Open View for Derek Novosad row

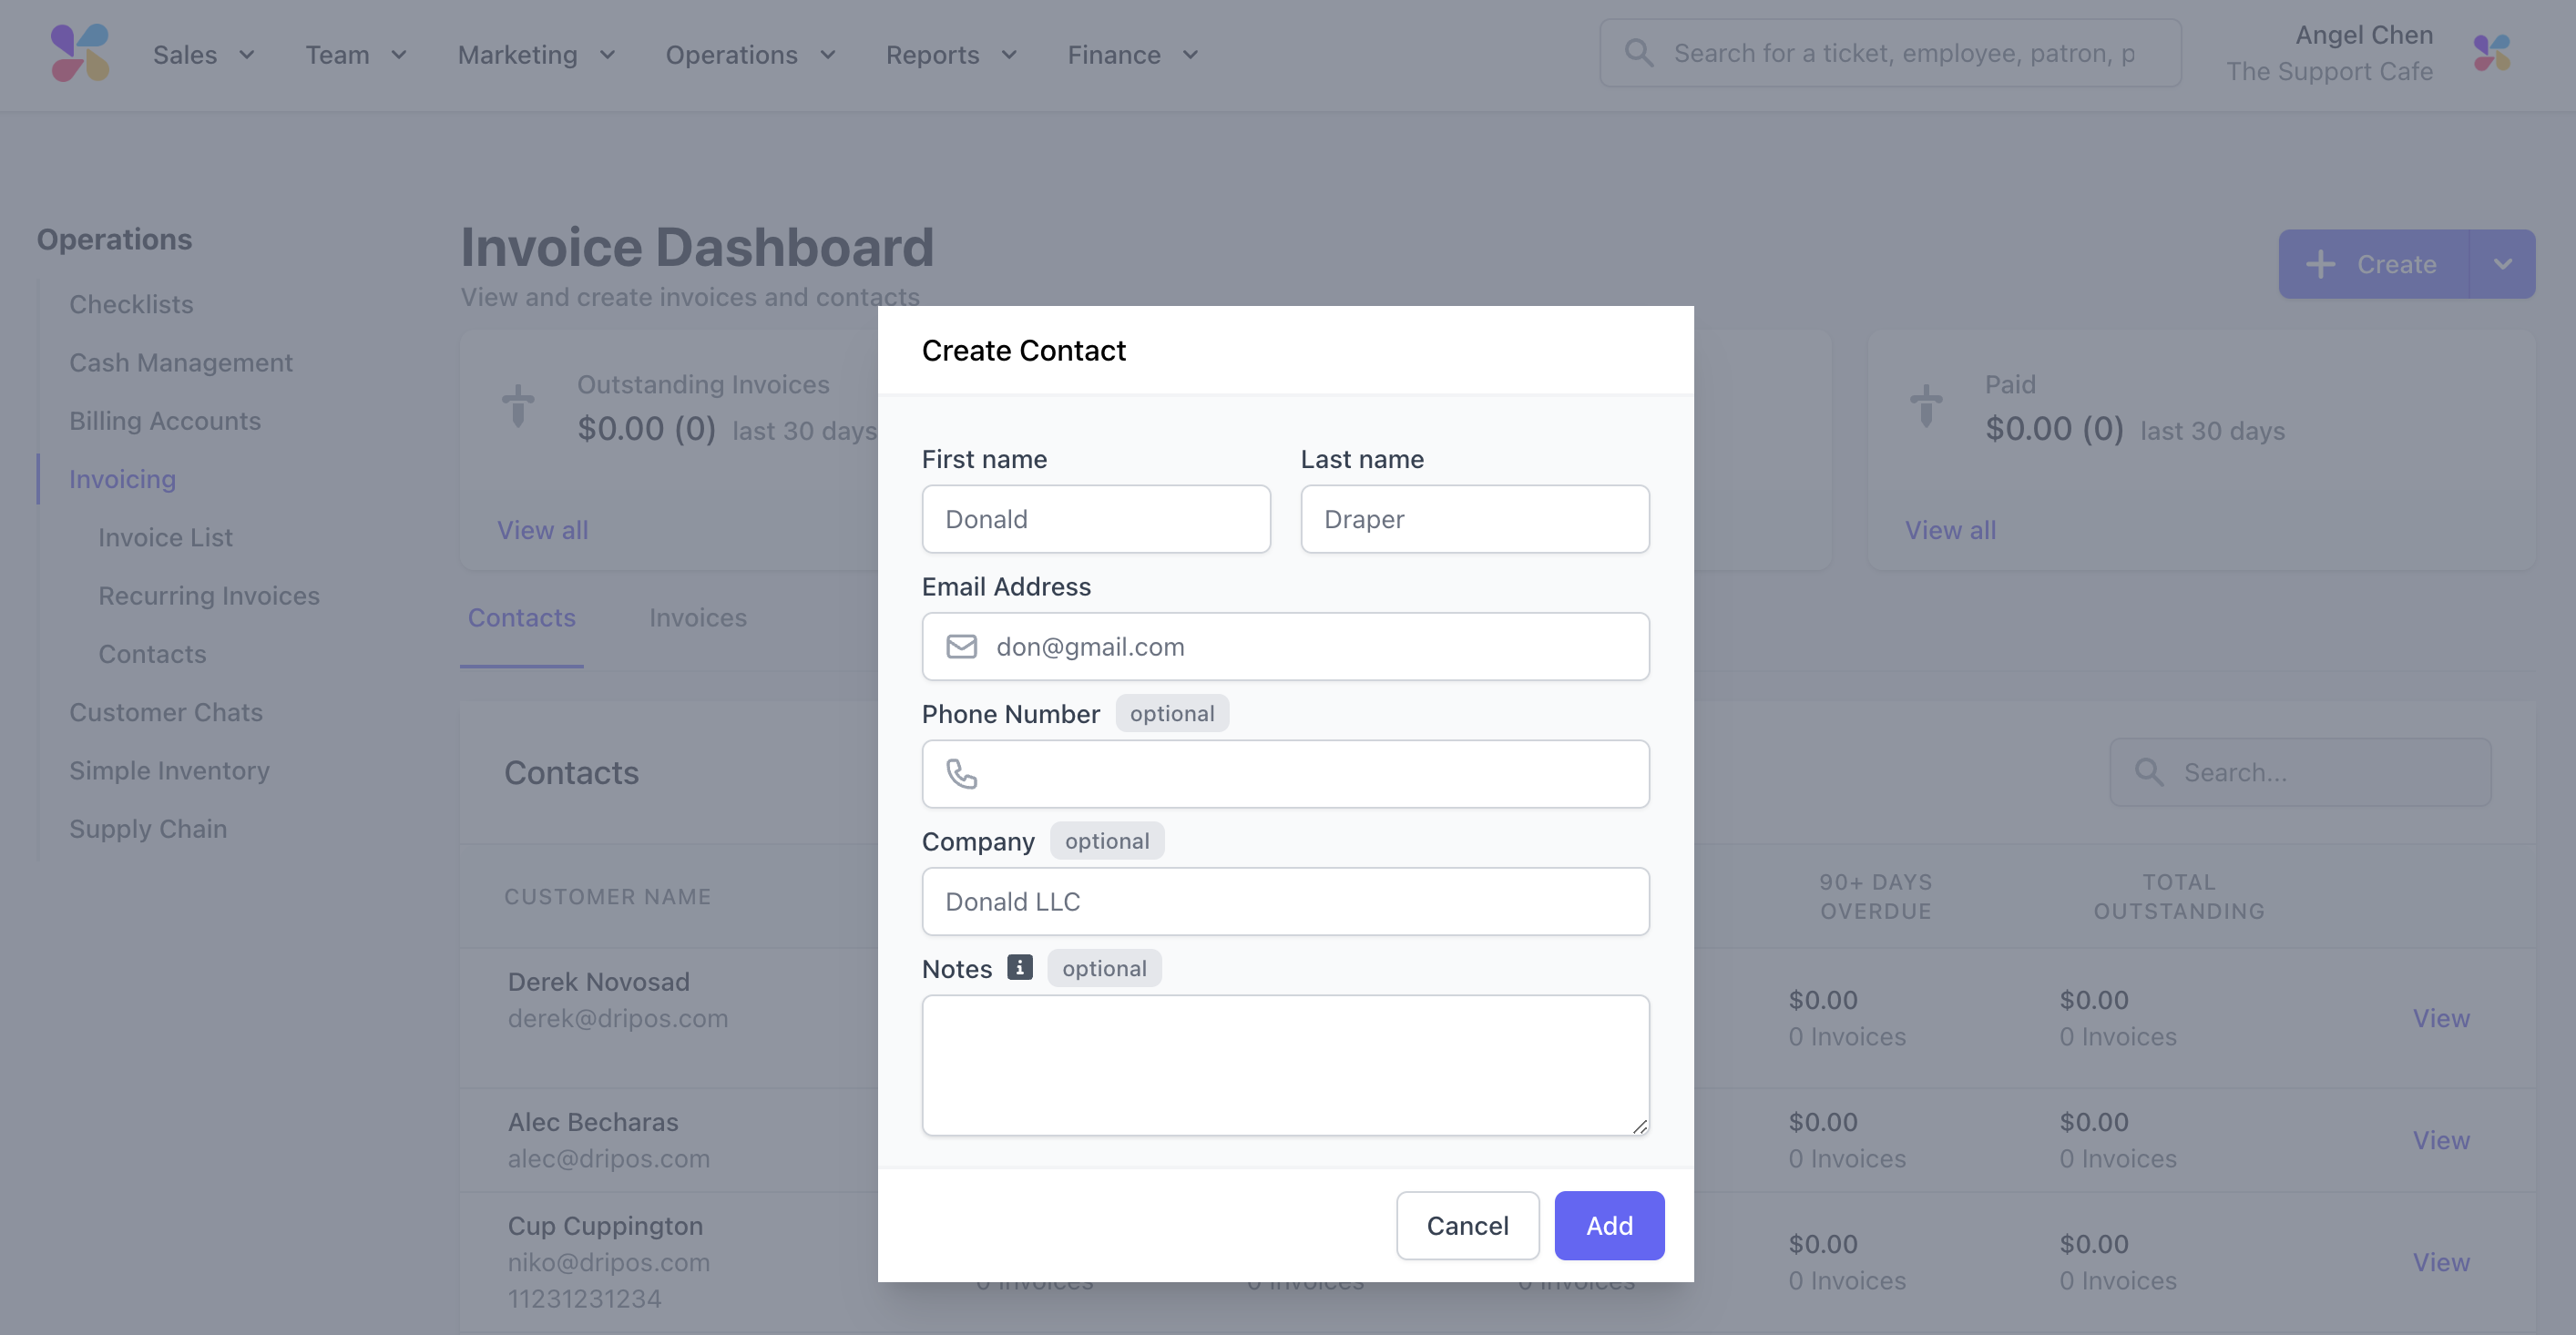[x=2441, y=1018]
